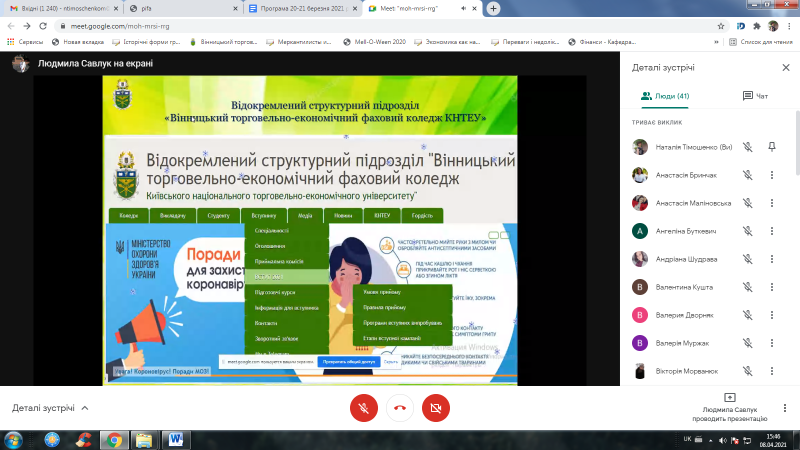Open the Windows Start button
This screenshot has height=450, width=800.
(13, 440)
